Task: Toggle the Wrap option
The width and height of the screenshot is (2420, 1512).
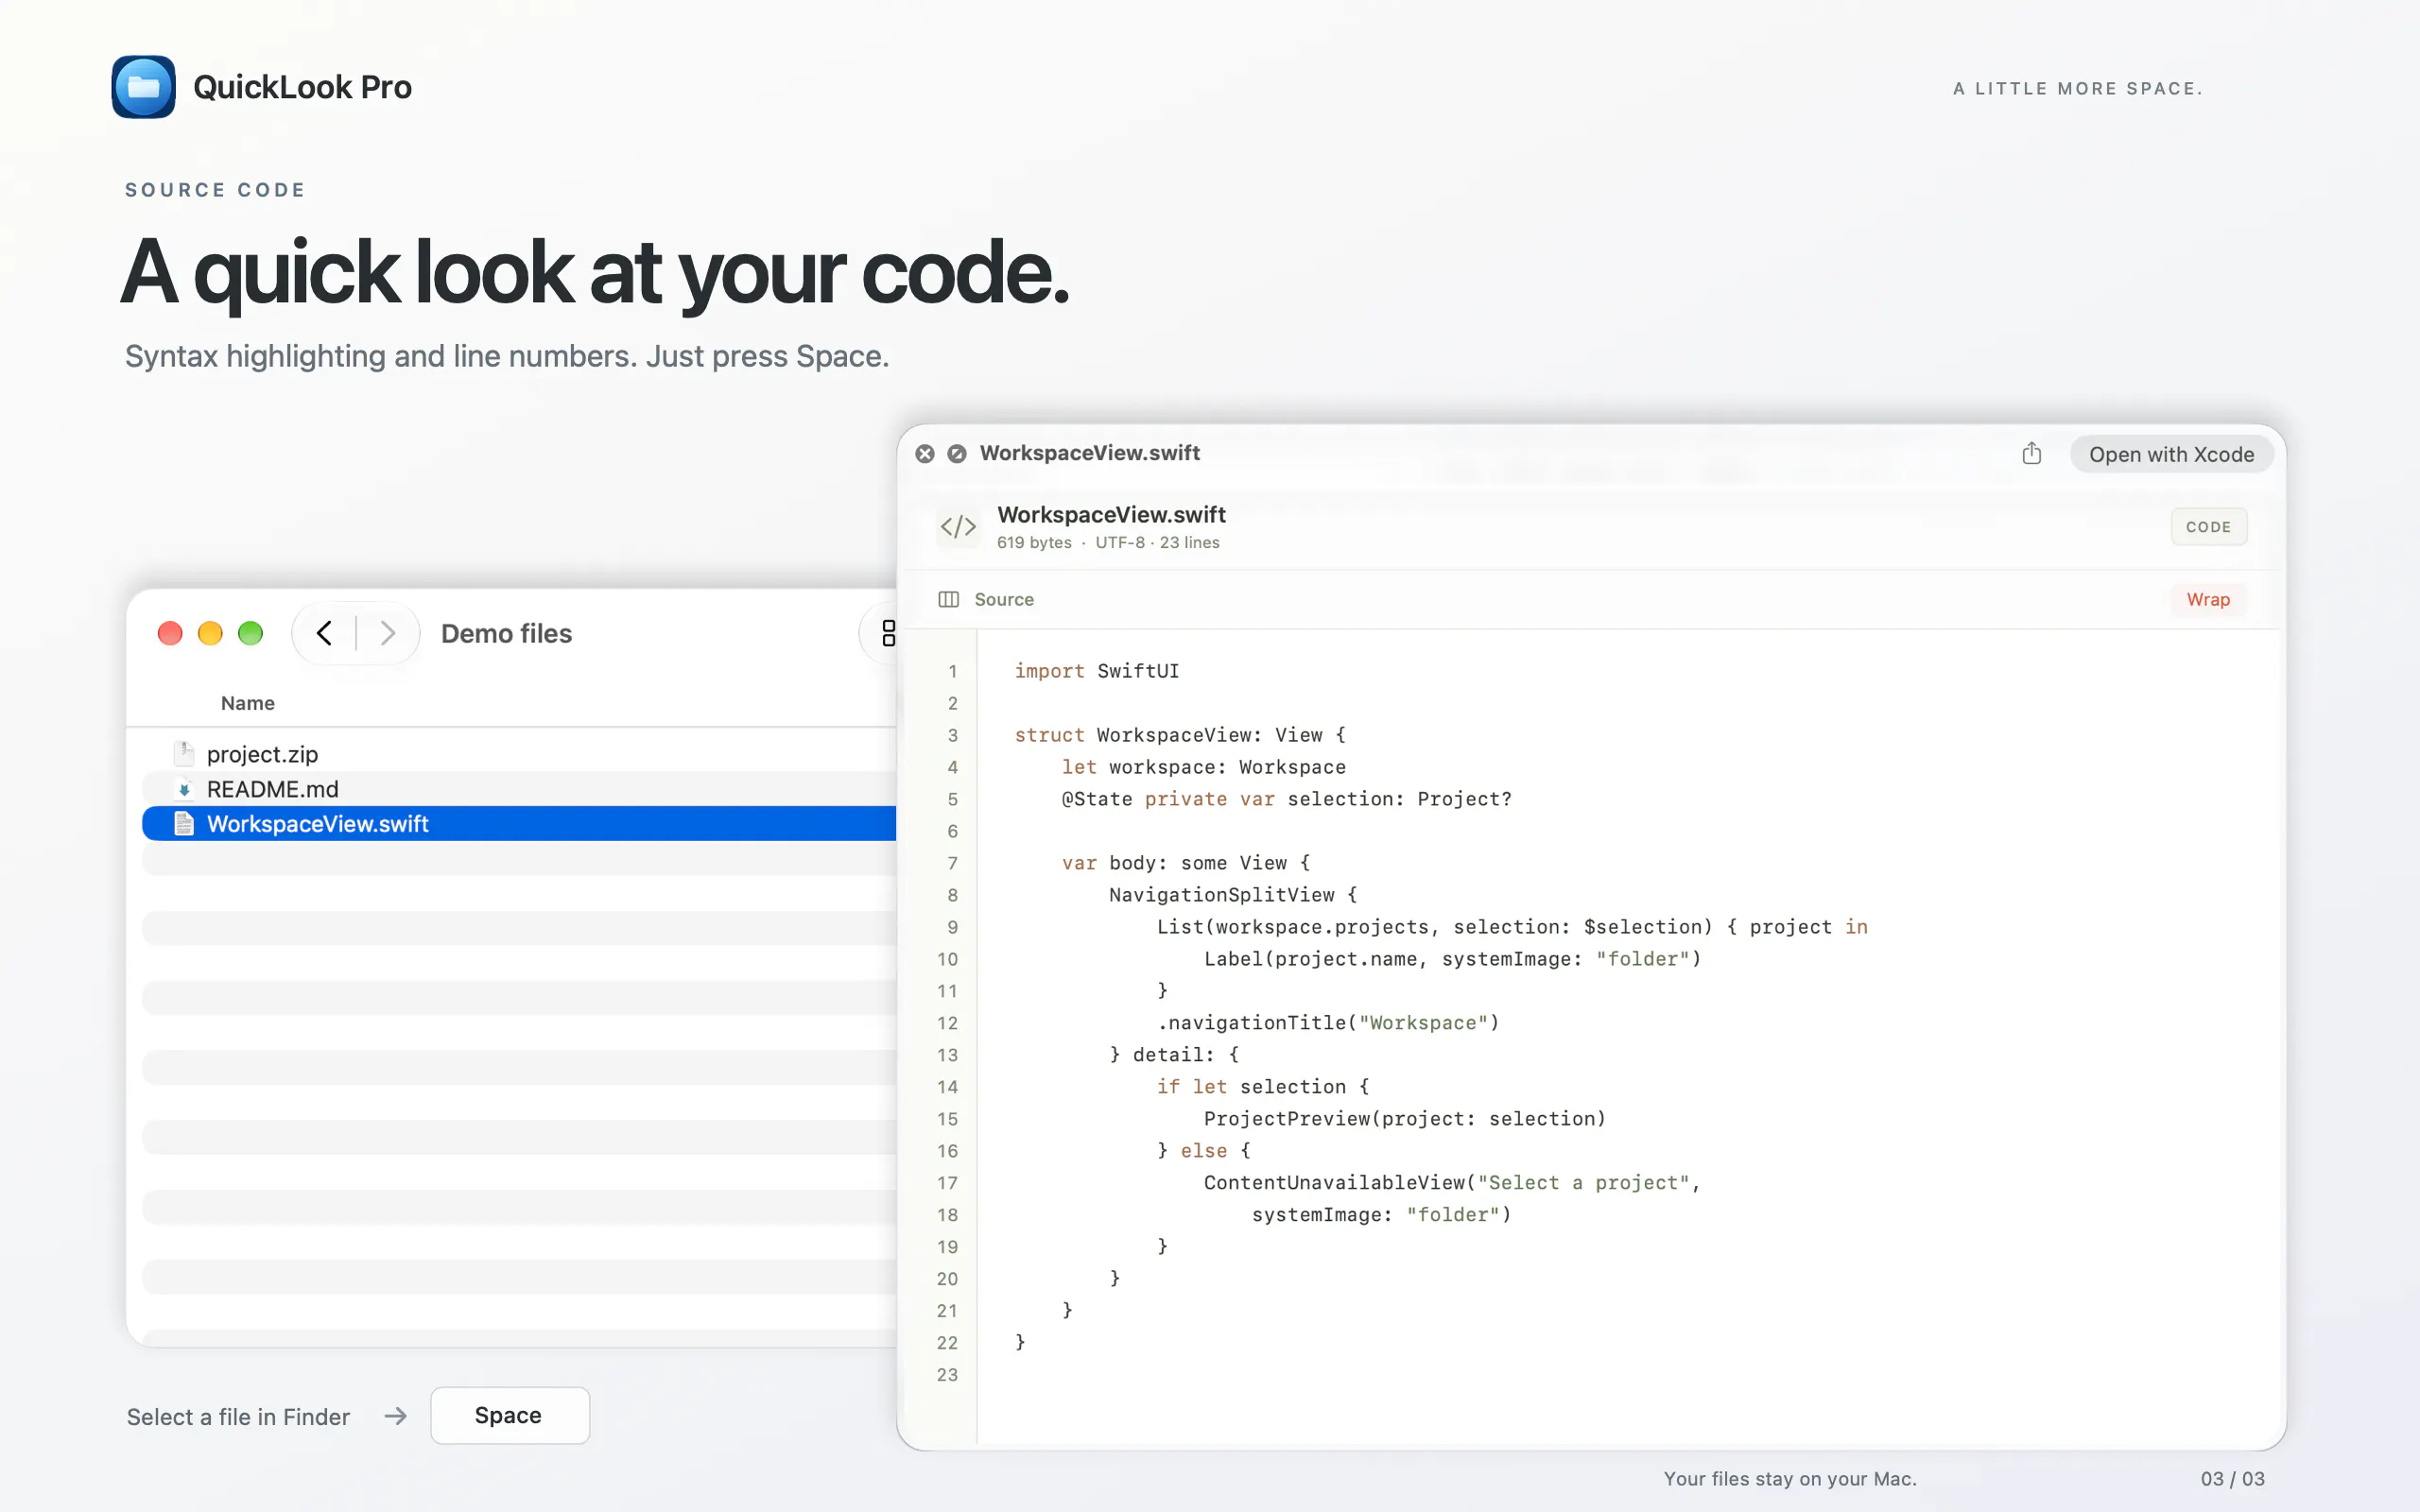Action: [x=2208, y=599]
